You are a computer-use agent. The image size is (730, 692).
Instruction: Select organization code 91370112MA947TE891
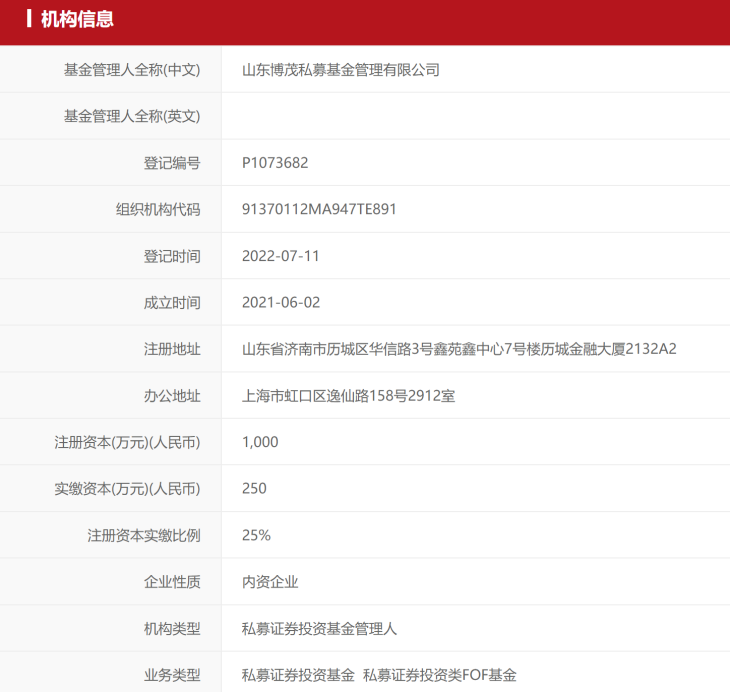point(319,209)
